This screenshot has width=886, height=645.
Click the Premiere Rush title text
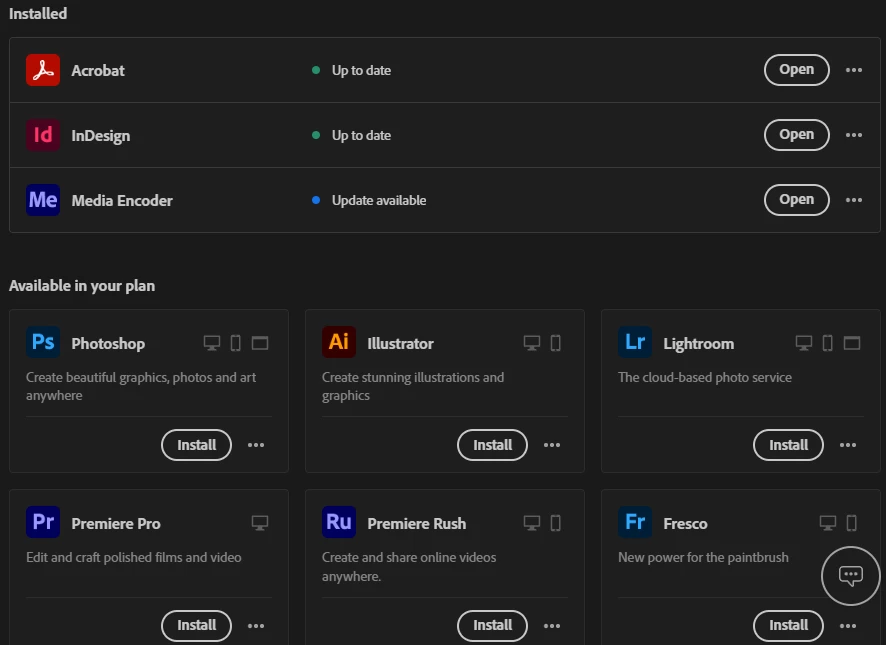tap(417, 523)
